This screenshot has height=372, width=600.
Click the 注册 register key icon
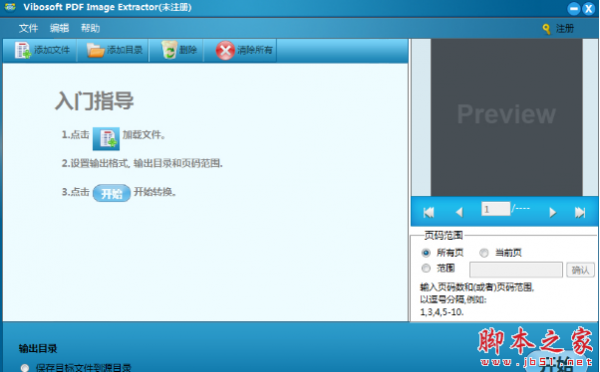546,29
